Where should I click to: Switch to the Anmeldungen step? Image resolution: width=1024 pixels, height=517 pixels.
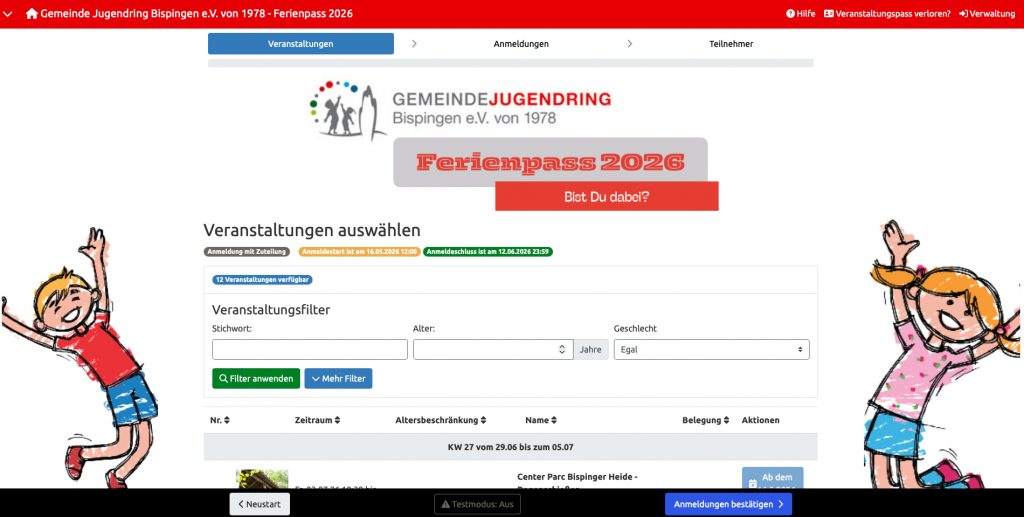pos(521,44)
